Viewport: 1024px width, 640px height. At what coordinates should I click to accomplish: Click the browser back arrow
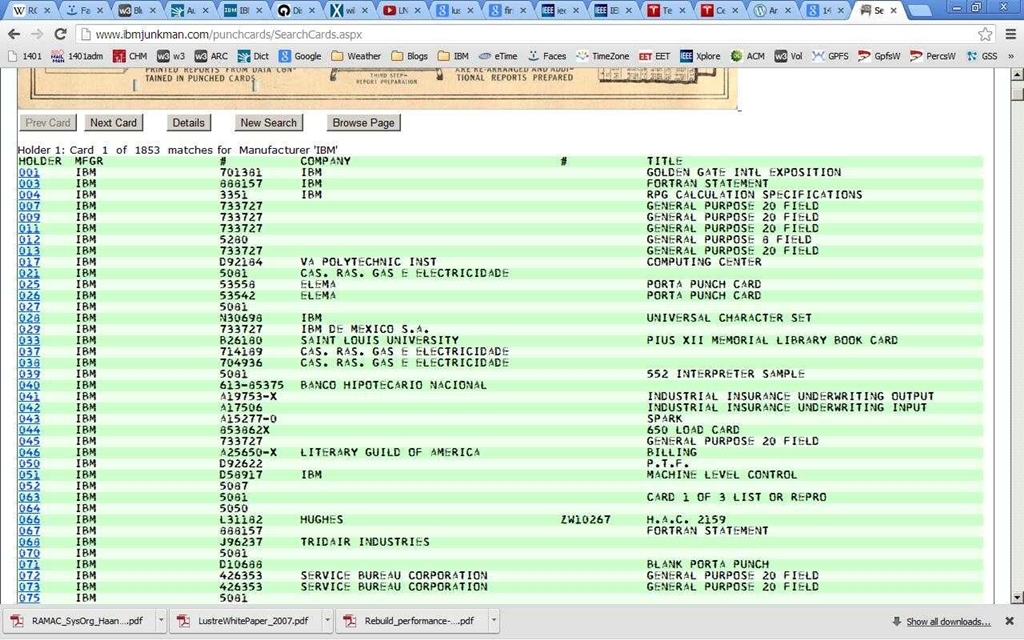click(x=14, y=33)
